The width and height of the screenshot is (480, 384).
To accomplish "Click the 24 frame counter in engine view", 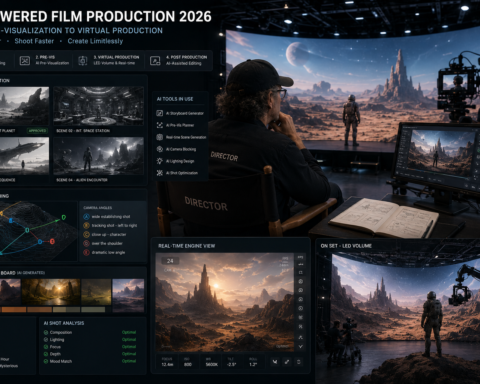I will [x=170, y=261].
